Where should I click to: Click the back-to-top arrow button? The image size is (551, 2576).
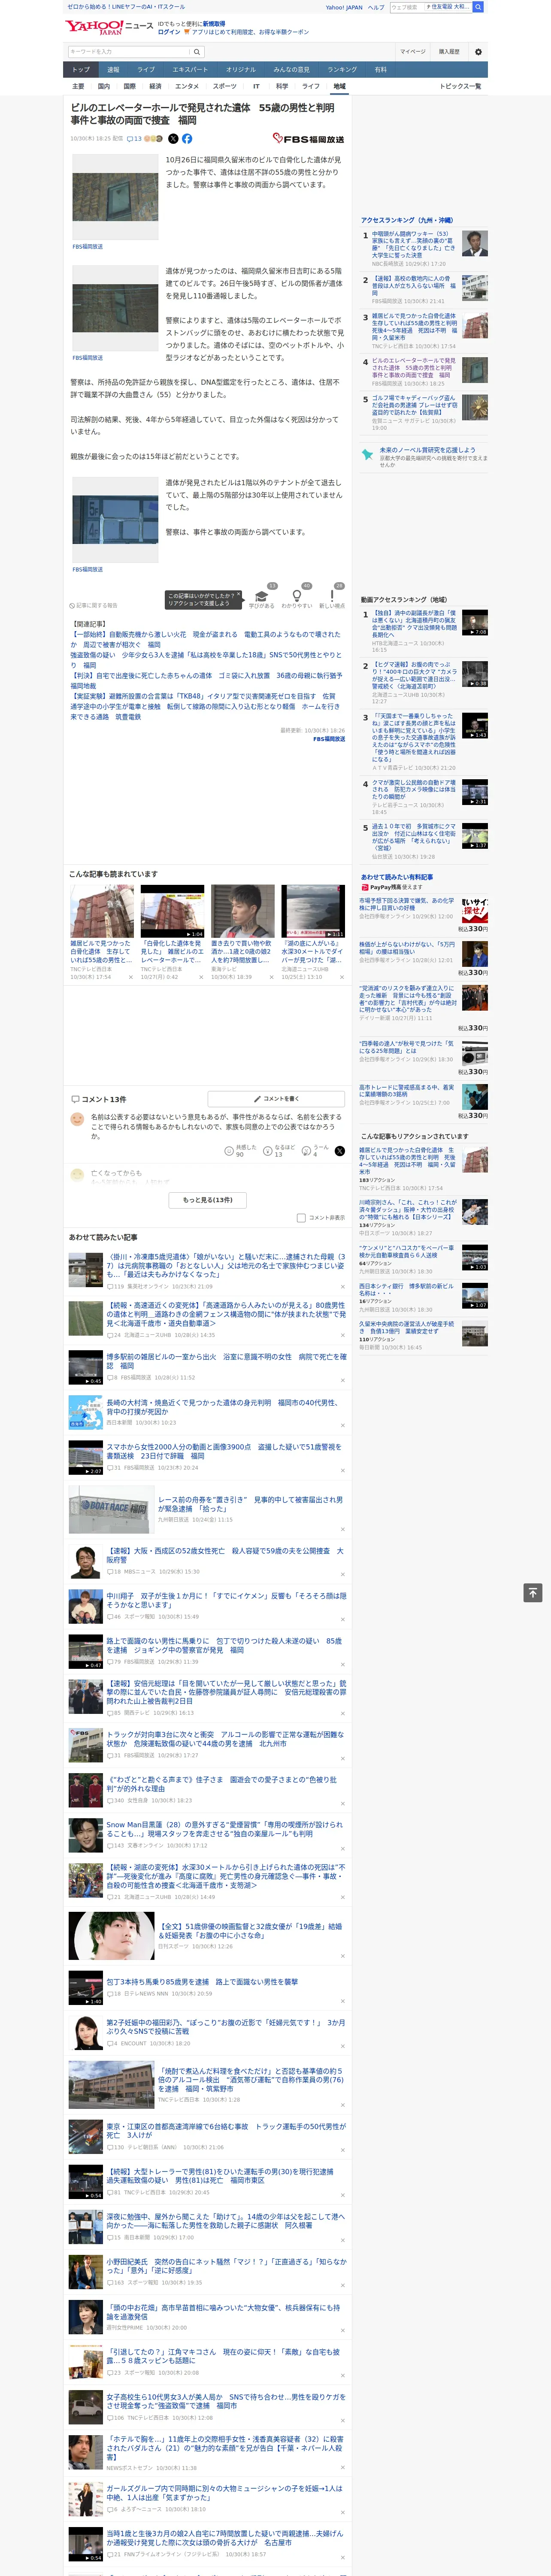click(x=533, y=1593)
